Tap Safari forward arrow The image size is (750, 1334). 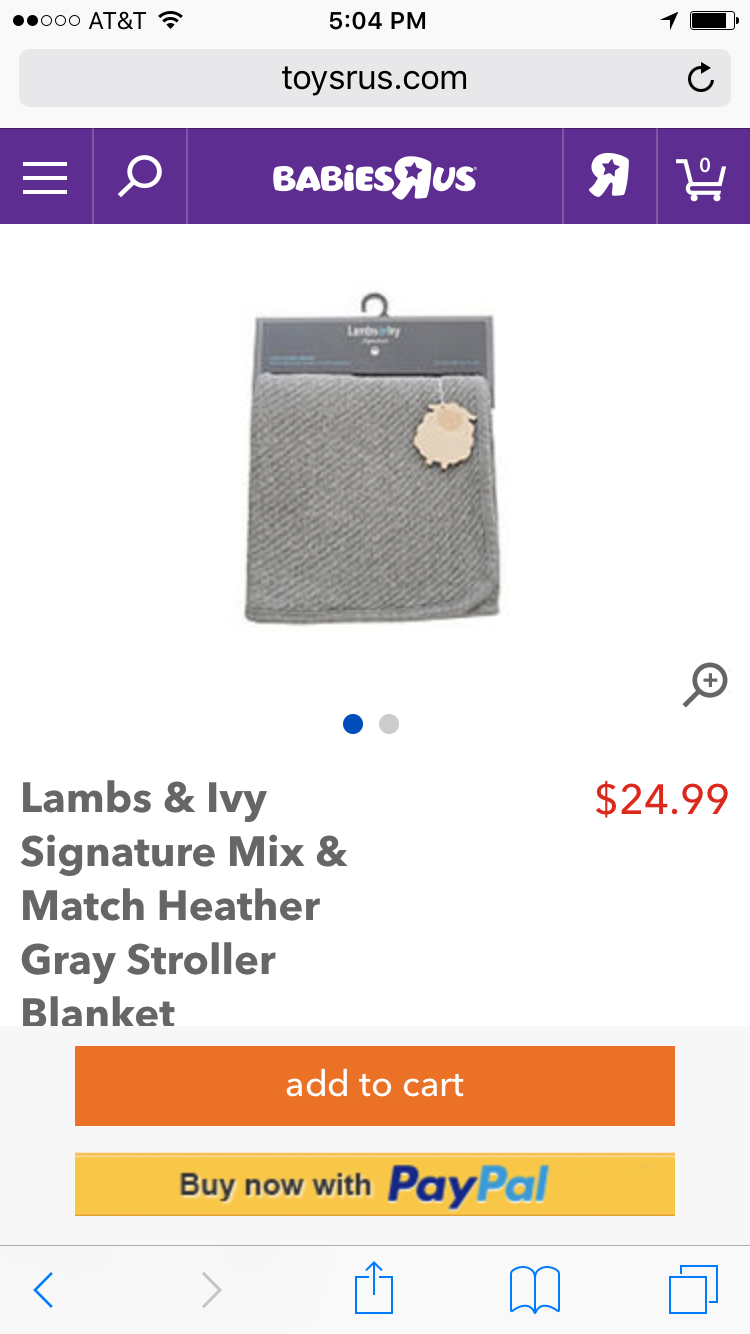211,1290
